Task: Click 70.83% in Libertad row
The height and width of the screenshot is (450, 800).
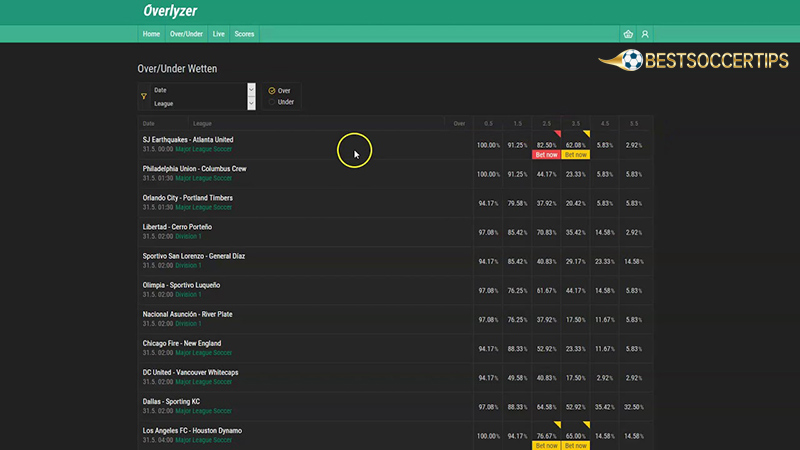Action: pos(546,233)
